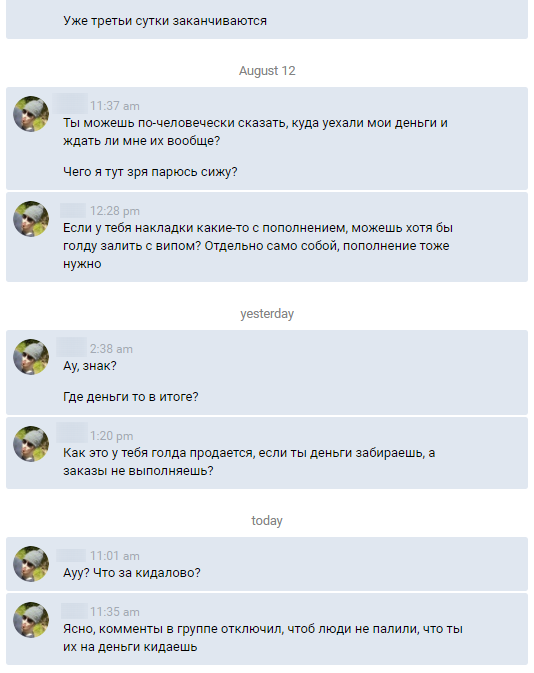Open blurred sender name beside 1:20 pm
Image resolution: width=534 pixels, height=673 pixels.
tap(72, 432)
